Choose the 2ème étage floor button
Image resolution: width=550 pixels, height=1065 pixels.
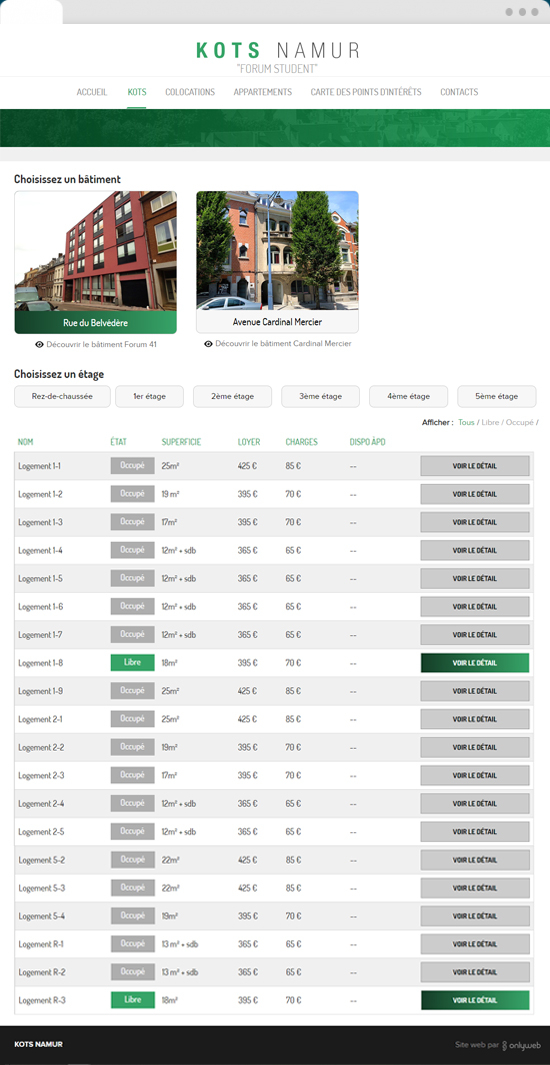click(x=232, y=397)
